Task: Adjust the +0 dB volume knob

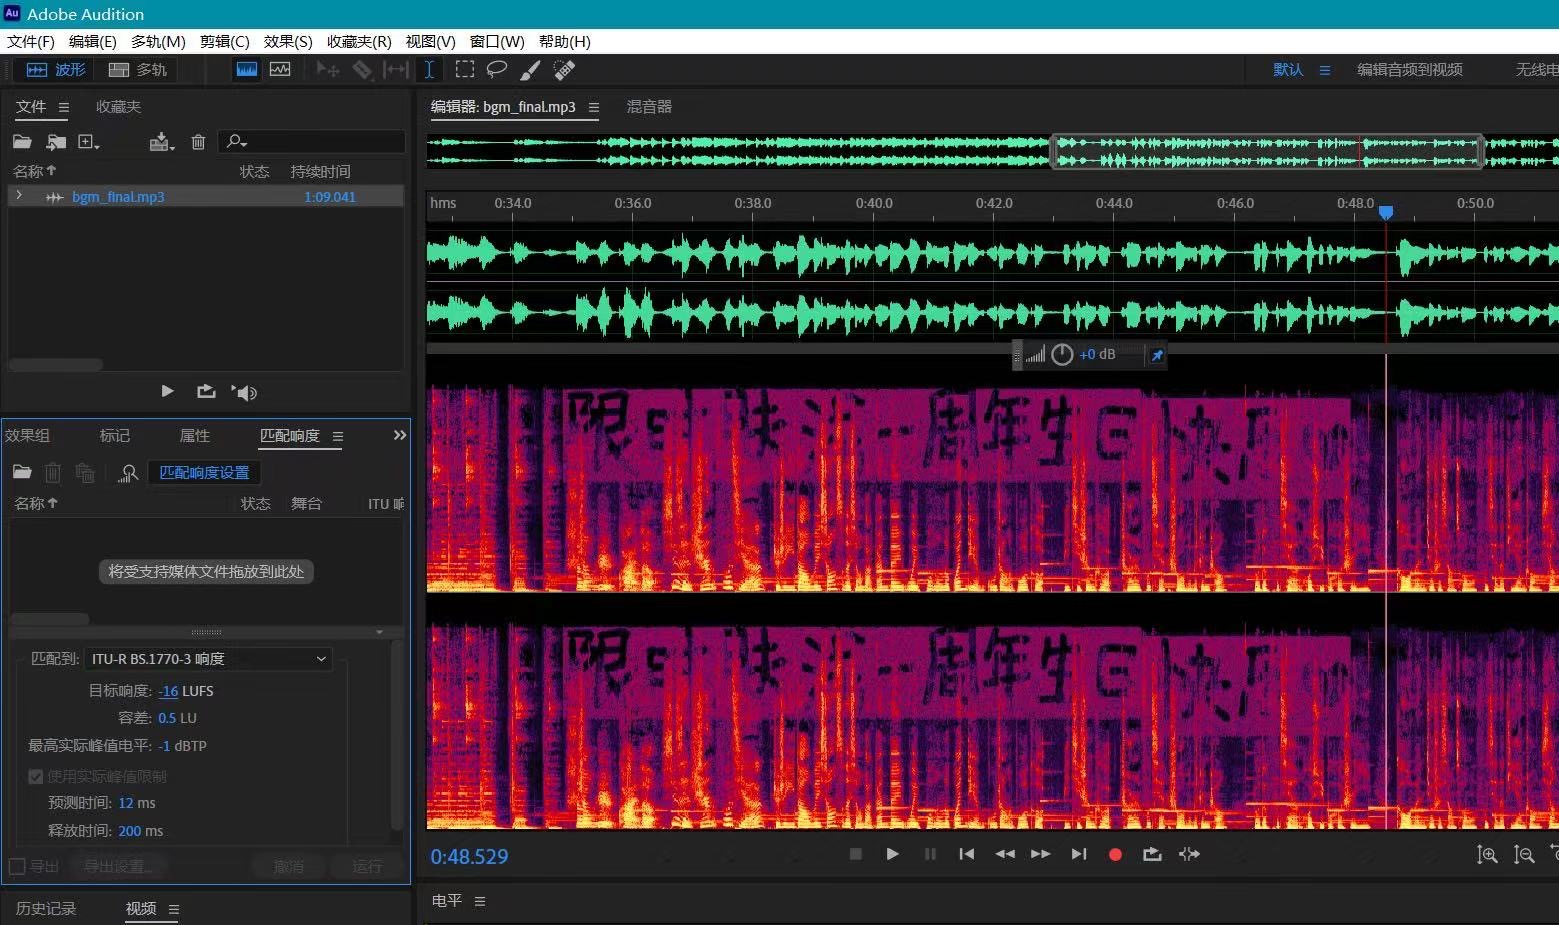Action: point(1062,354)
